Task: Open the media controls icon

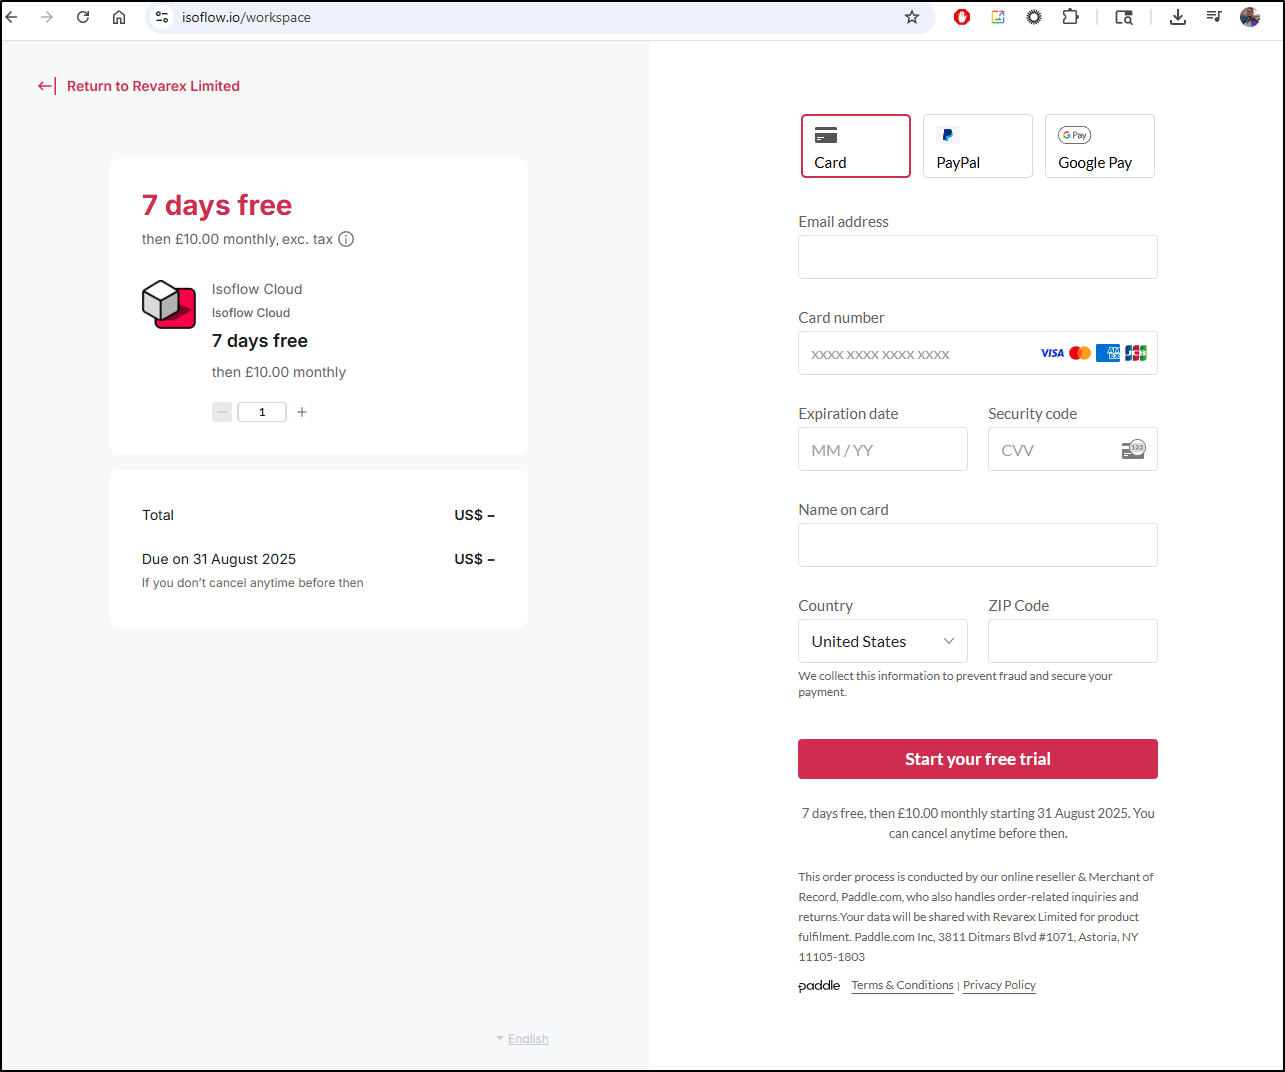Action: coord(1214,17)
